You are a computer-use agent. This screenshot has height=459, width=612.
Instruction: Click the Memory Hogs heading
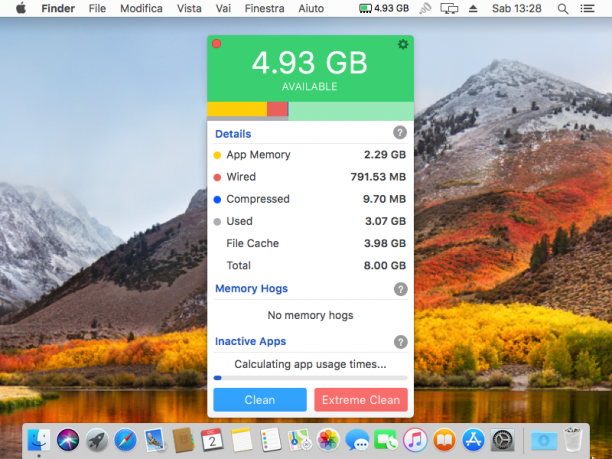point(251,288)
